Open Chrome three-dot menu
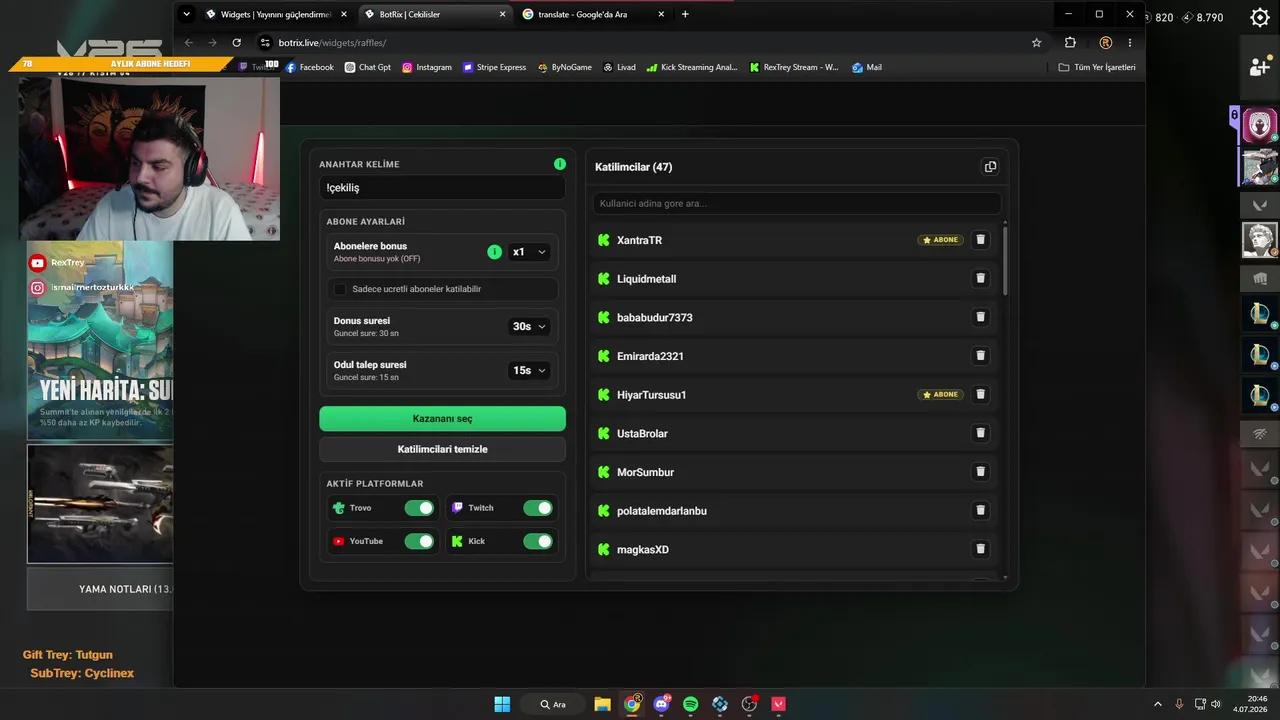 click(1130, 43)
